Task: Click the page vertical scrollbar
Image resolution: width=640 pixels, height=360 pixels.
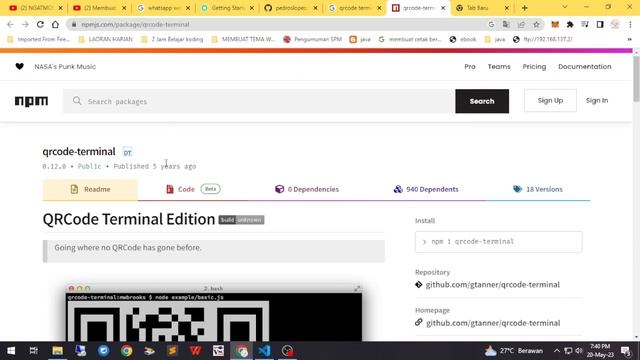Action: click(x=636, y=78)
